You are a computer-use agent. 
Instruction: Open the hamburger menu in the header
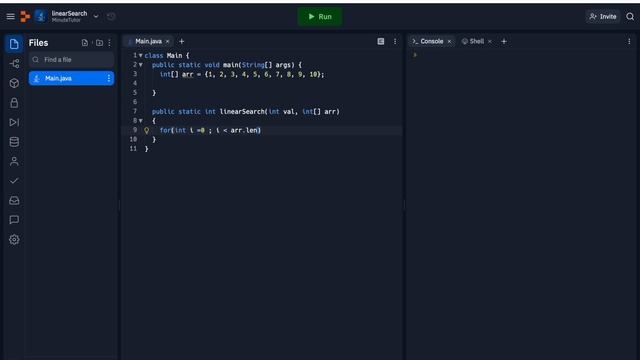point(11,16)
